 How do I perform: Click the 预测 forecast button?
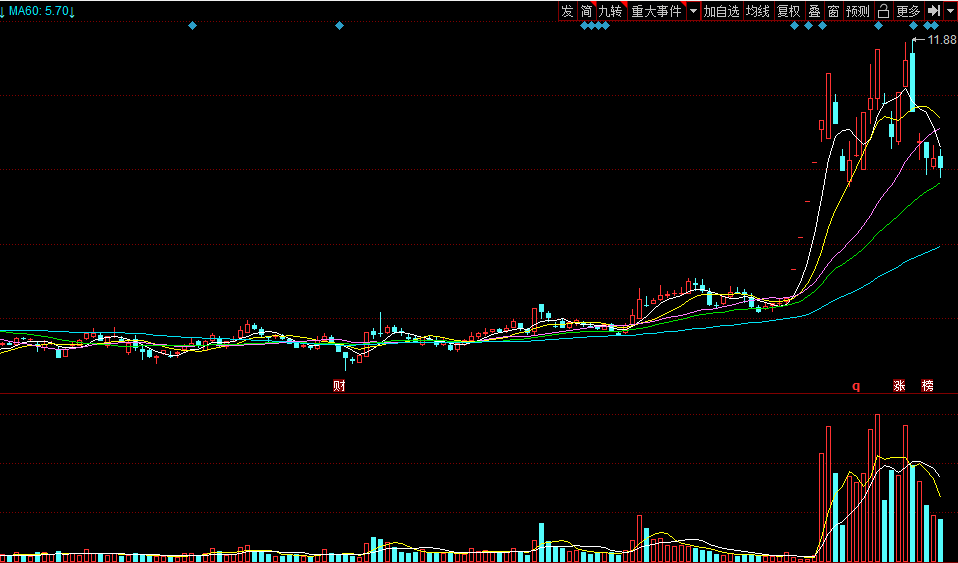coord(858,11)
